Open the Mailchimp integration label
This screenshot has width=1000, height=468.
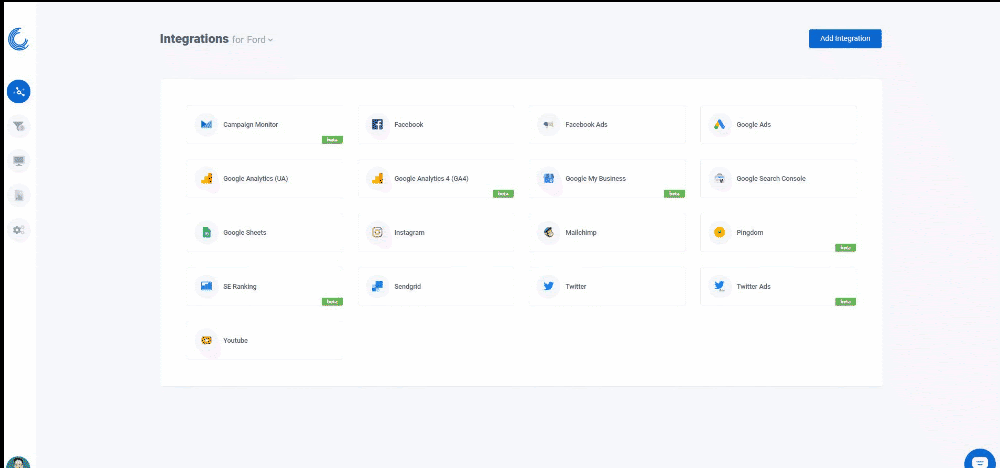[x=581, y=233]
